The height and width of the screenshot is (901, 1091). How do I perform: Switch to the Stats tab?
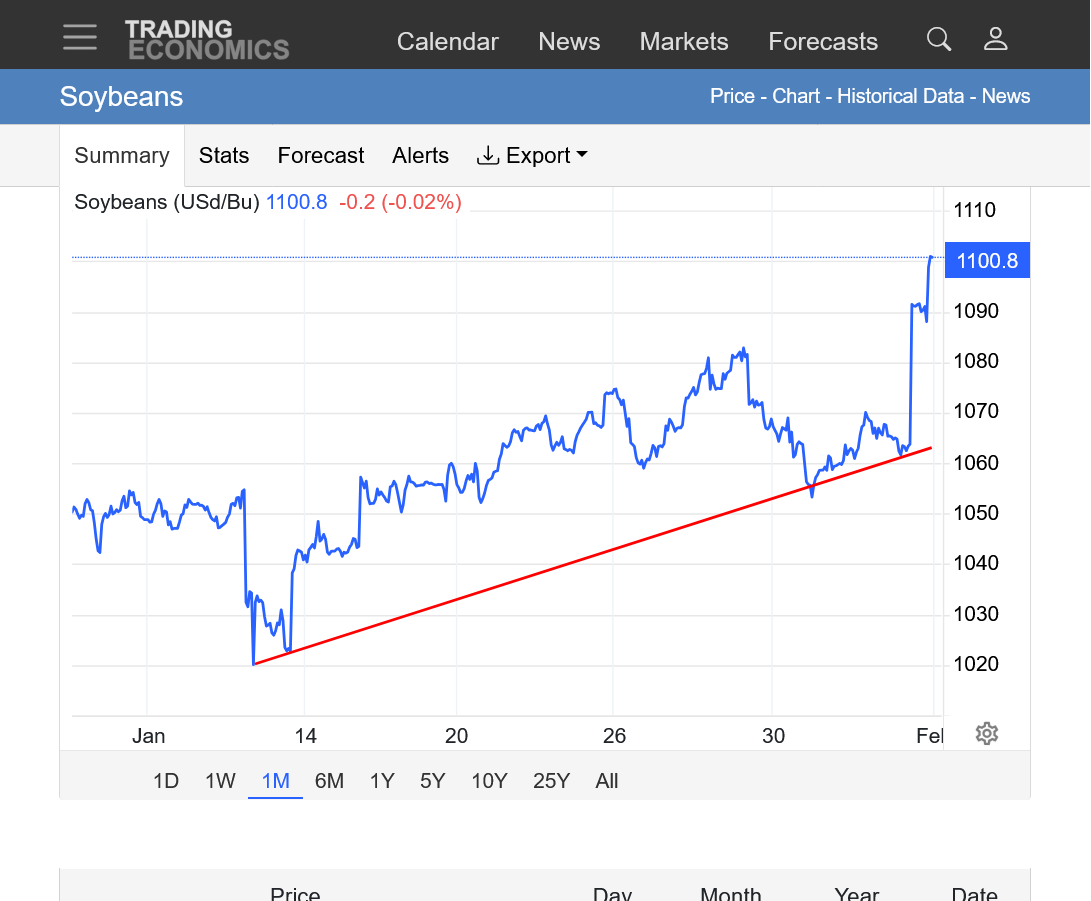click(x=224, y=156)
